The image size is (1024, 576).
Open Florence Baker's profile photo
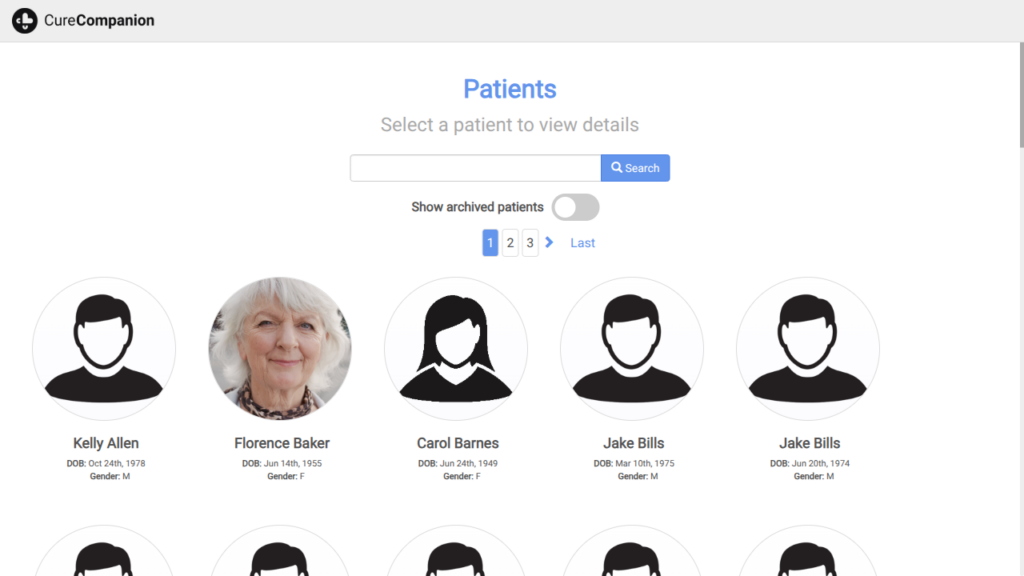(x=280, y=349)
